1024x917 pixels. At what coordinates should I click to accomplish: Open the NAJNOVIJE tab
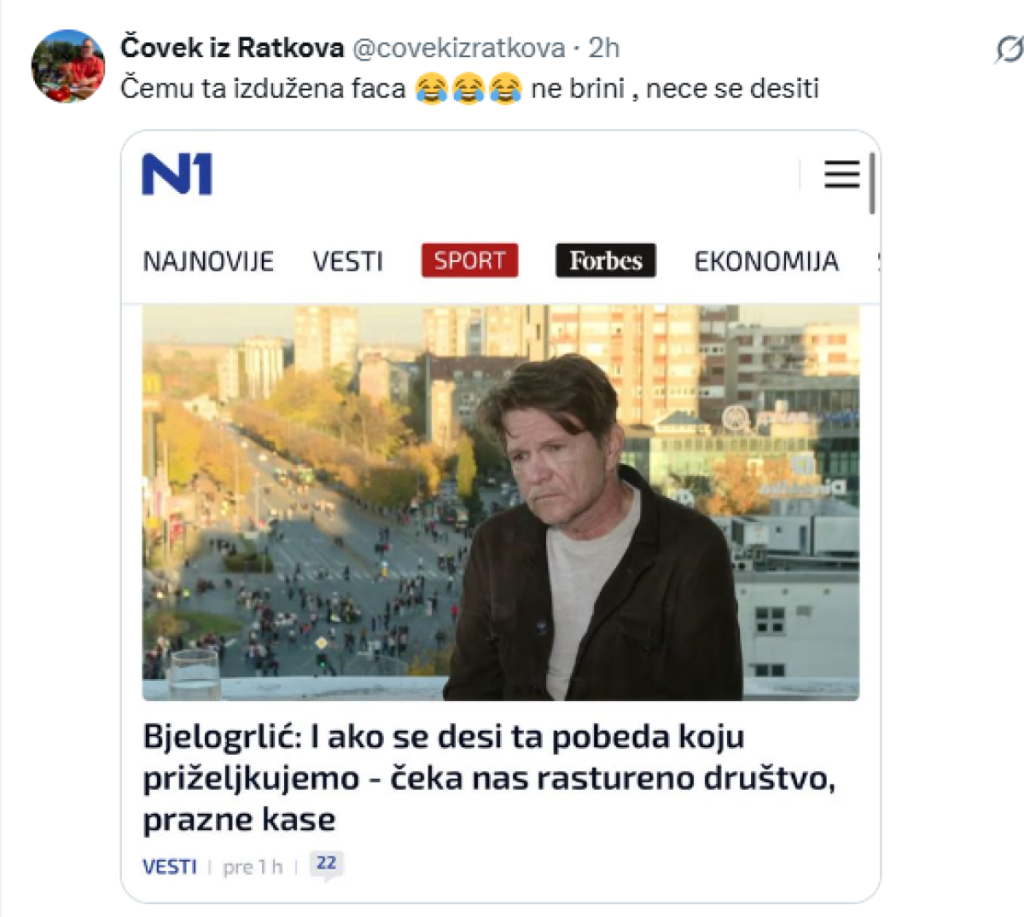(x=208, y=261)
